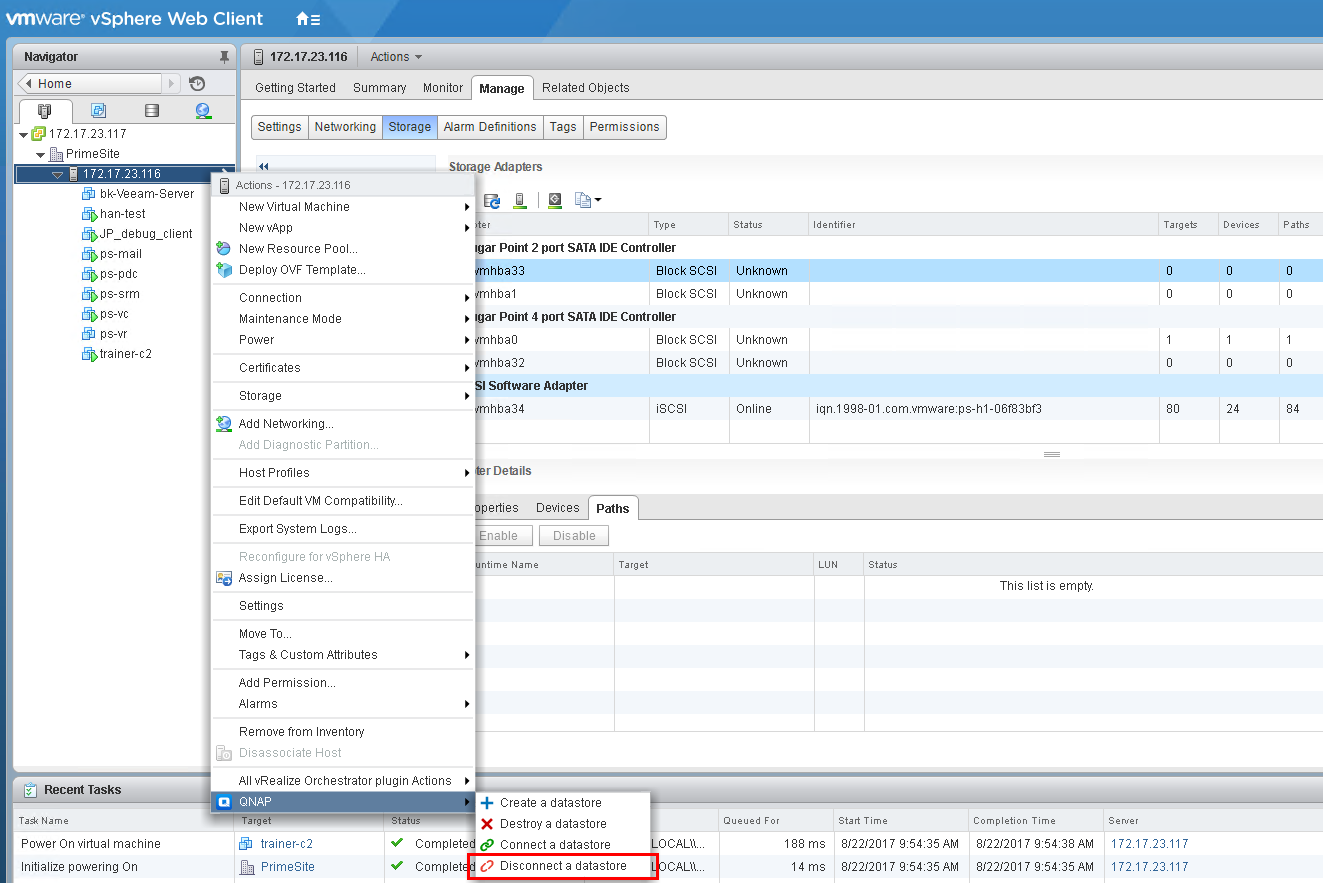The image size is (1323, 883).
Task: Select Edit Default VM Compatibility menu entry
Action: pos(343,501)
